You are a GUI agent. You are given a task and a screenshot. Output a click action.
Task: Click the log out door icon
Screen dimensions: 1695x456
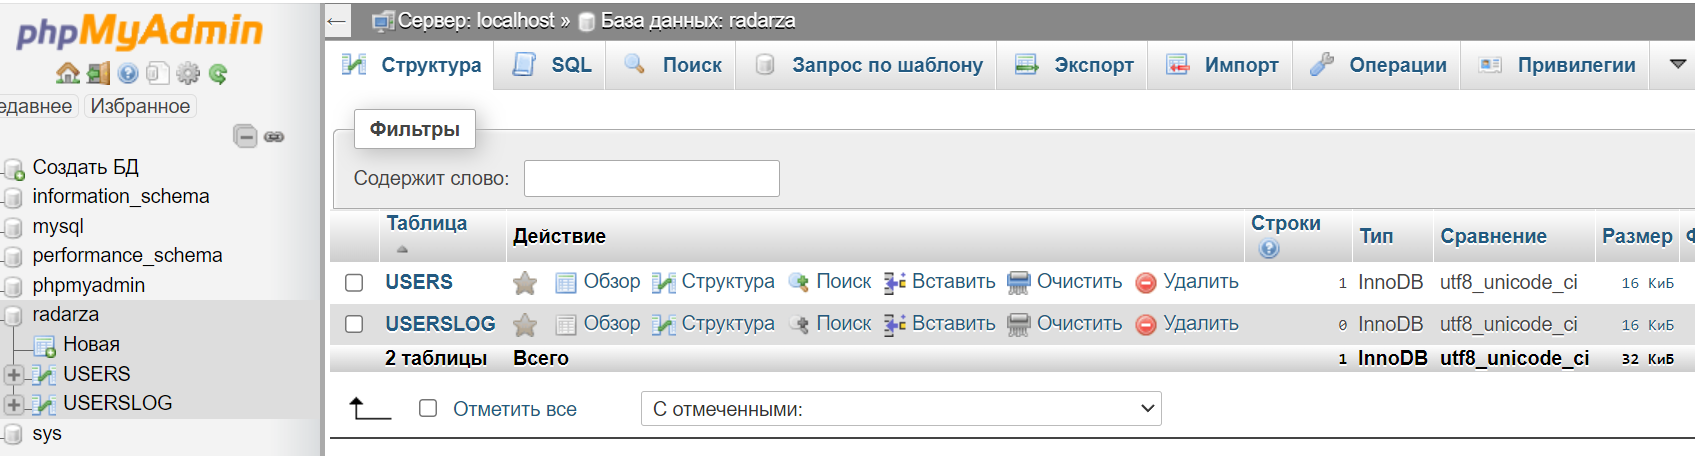pyautogui.click(x=98, y=73)
